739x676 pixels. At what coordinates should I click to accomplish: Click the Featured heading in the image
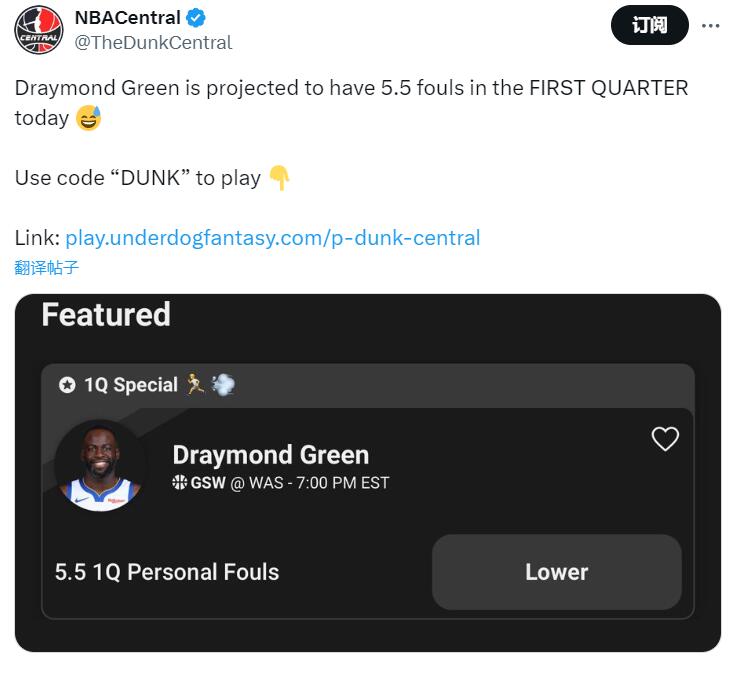(106, 315)
